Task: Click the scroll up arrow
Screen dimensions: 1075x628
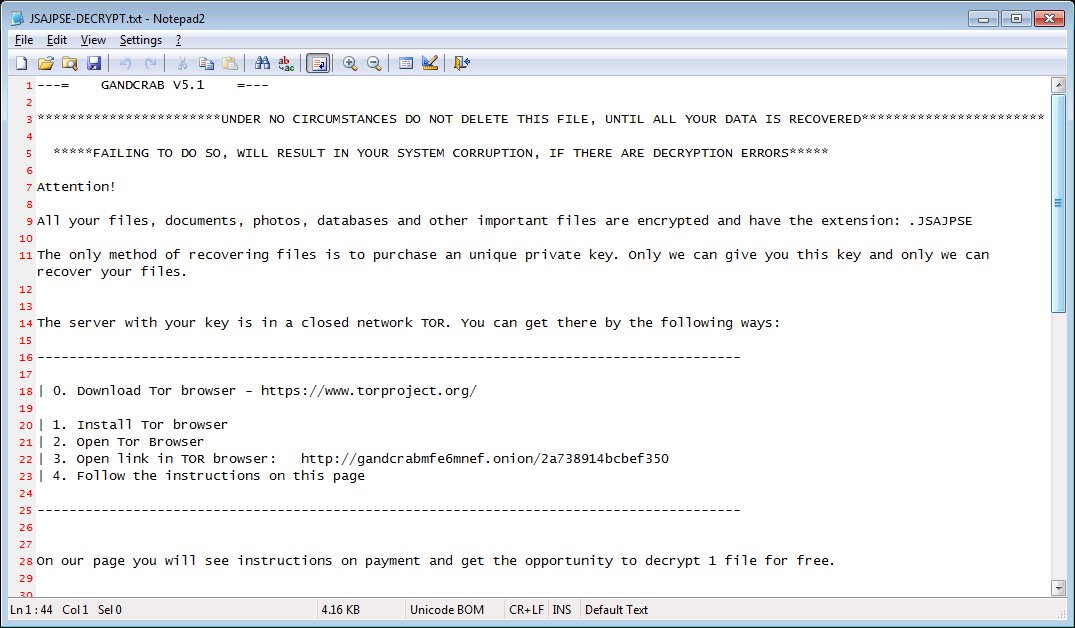Action: coord(1059,86)
